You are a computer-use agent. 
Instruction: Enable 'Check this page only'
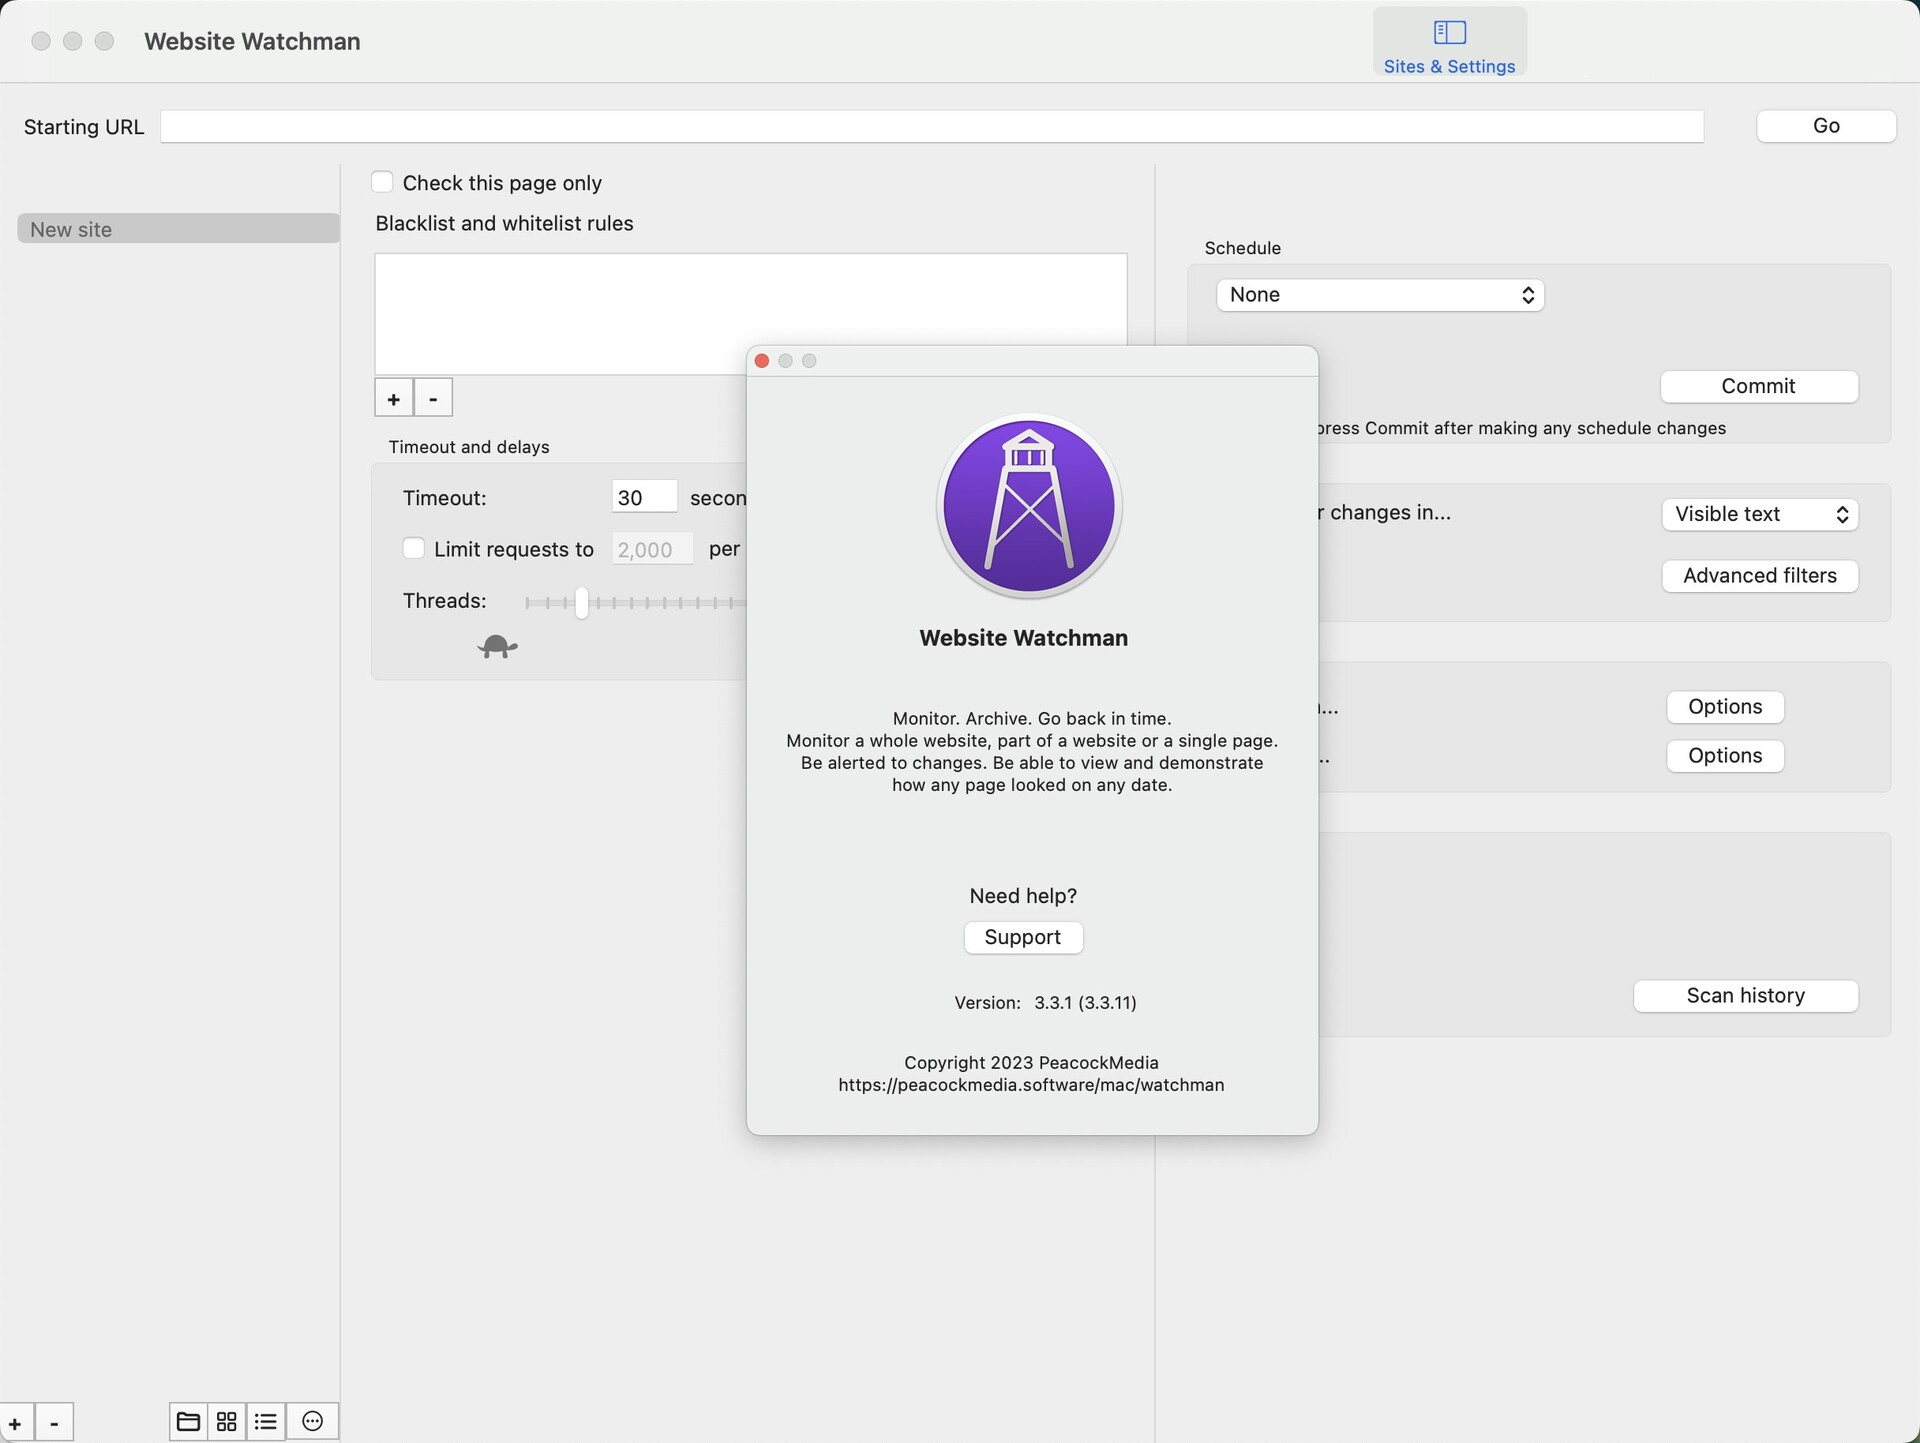383,182
